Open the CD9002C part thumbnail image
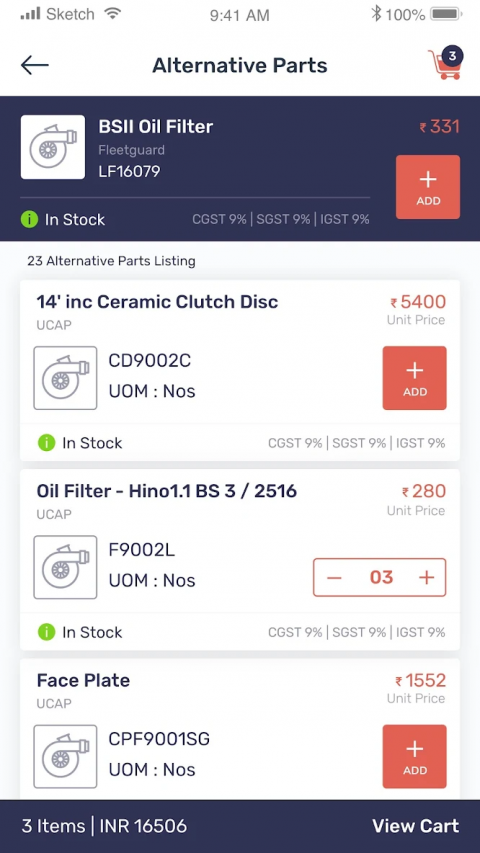Viewport: 480px width, 853px height. click(65, 378)
